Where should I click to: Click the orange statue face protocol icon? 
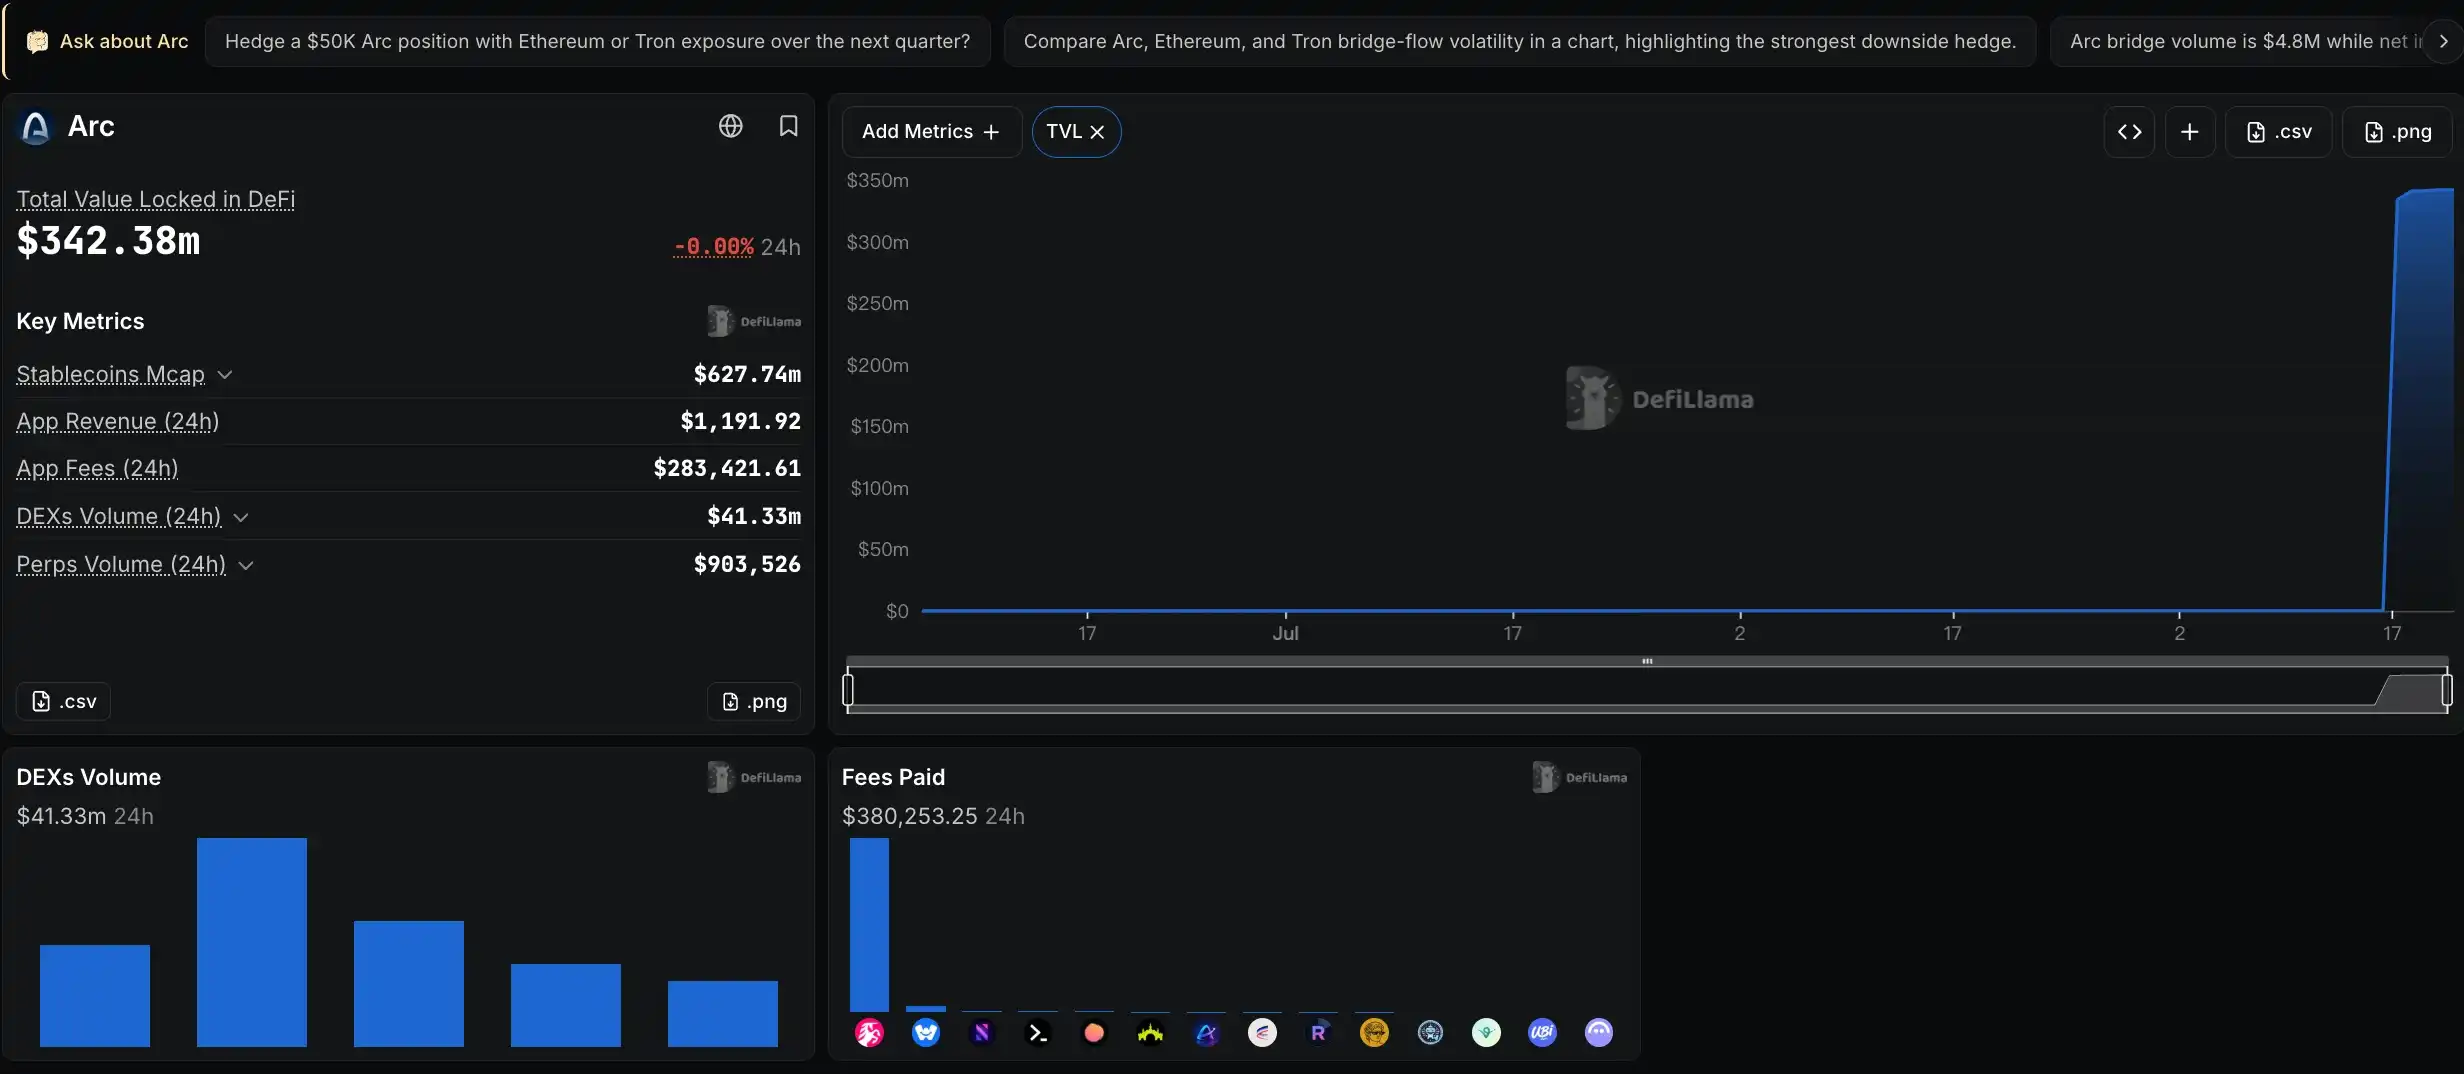[x=1374, y=1032]
